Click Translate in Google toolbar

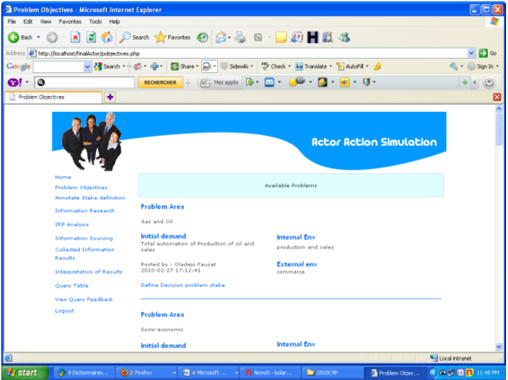pyautogui.click(x=311, y=66)
